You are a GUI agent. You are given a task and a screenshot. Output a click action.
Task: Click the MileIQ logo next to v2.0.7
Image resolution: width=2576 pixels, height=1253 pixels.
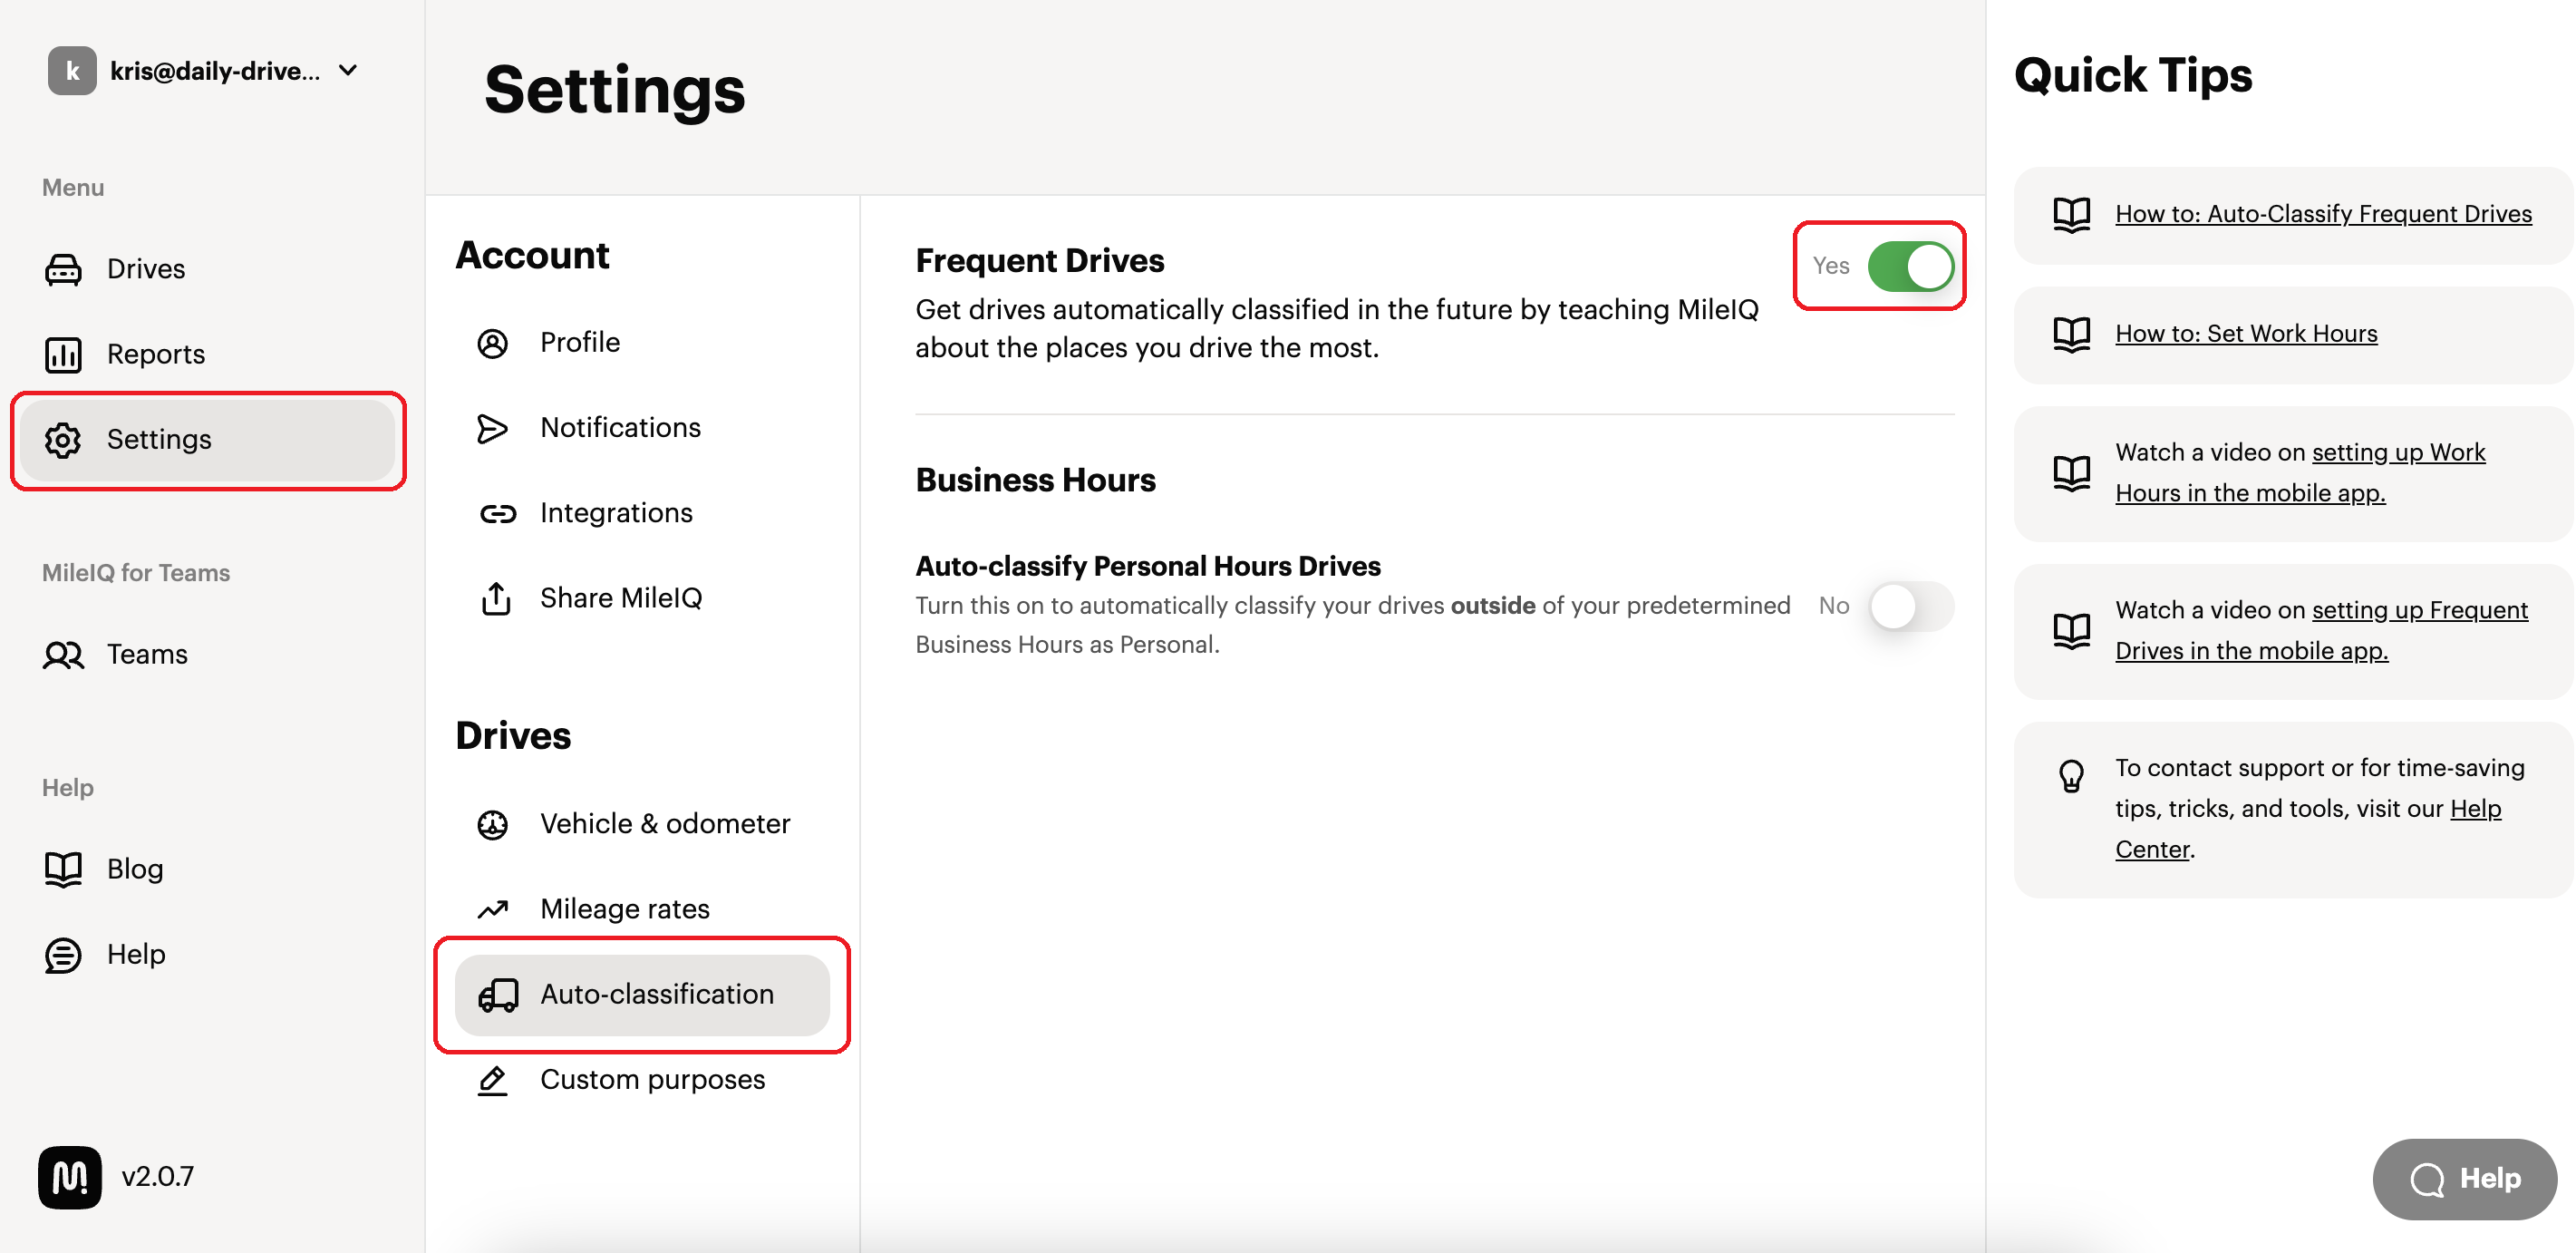pos(70,1176)
